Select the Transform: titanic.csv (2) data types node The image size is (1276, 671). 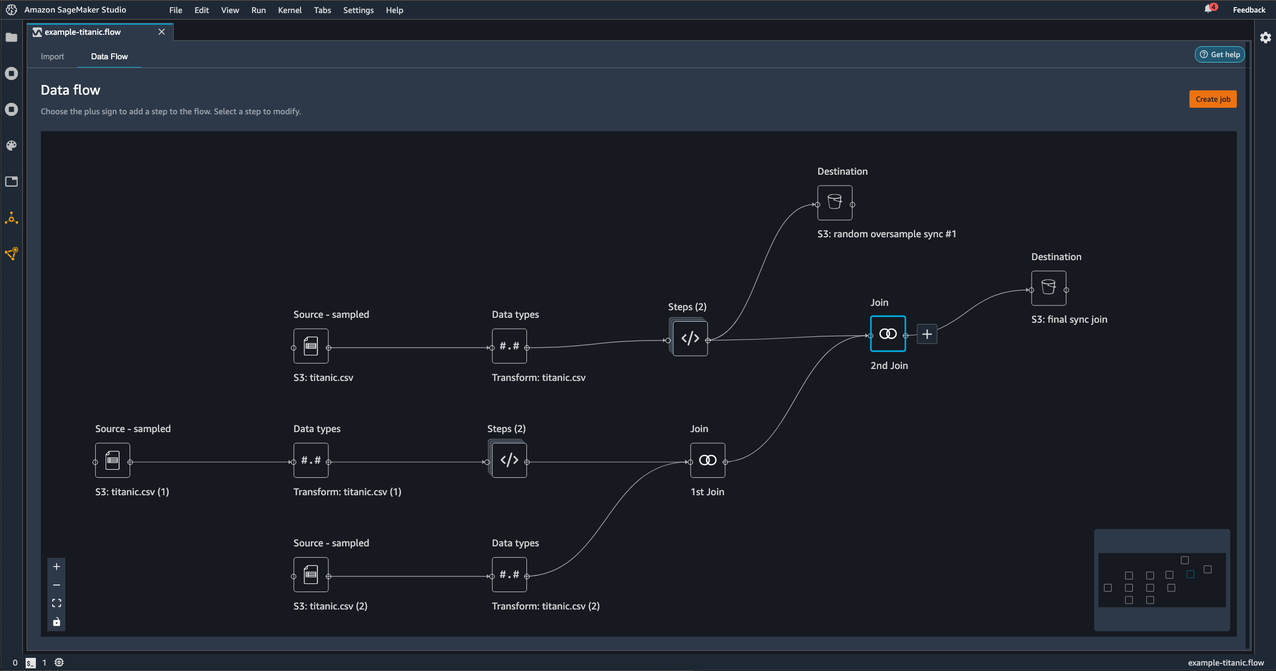509,575
